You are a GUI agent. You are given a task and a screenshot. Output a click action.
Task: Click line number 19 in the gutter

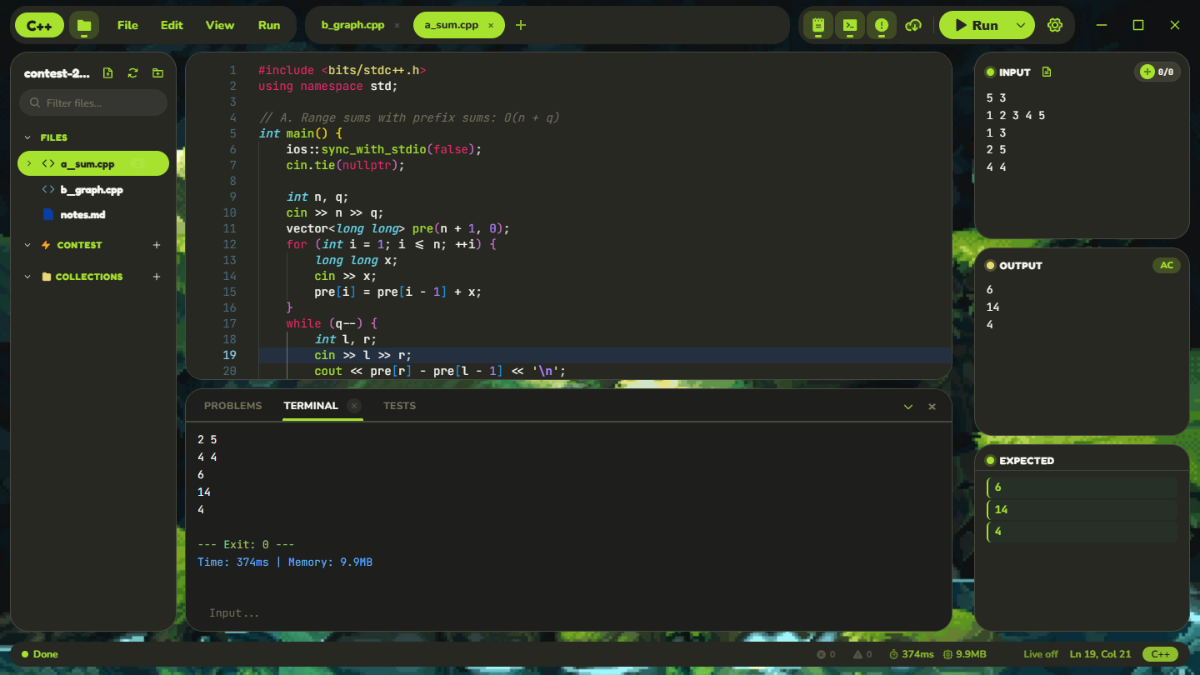pos(230,355)
